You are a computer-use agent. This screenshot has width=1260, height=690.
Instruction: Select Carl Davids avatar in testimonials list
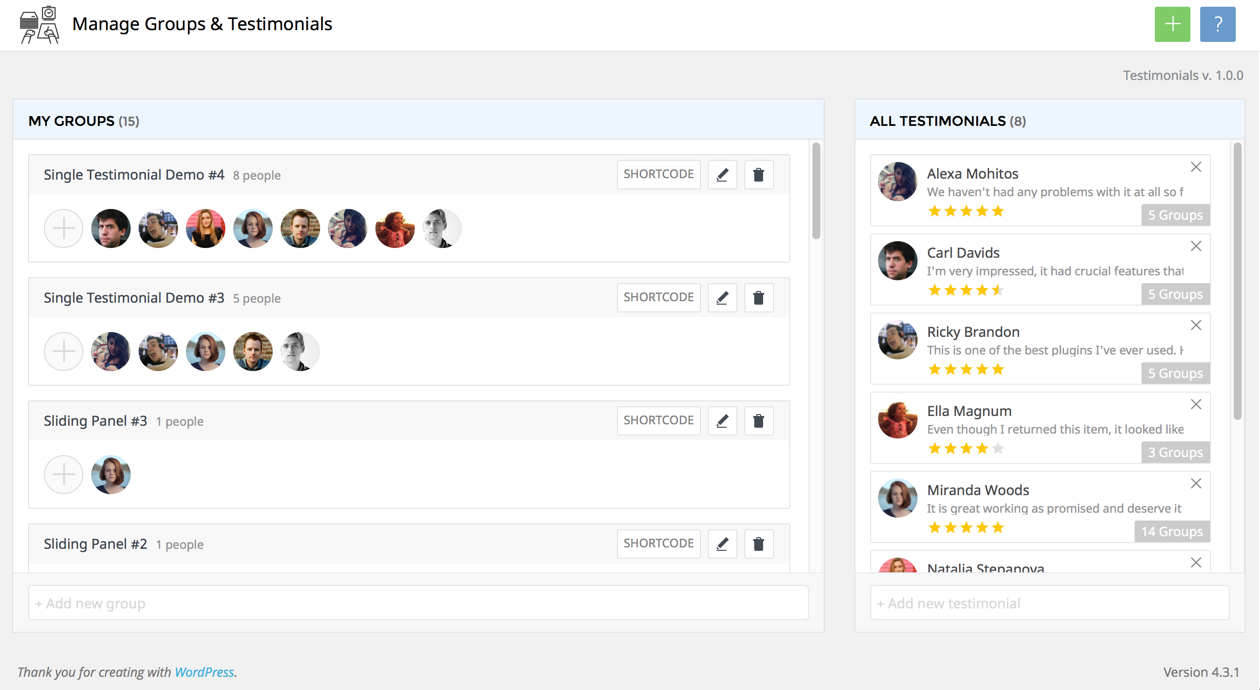(897, 261)
